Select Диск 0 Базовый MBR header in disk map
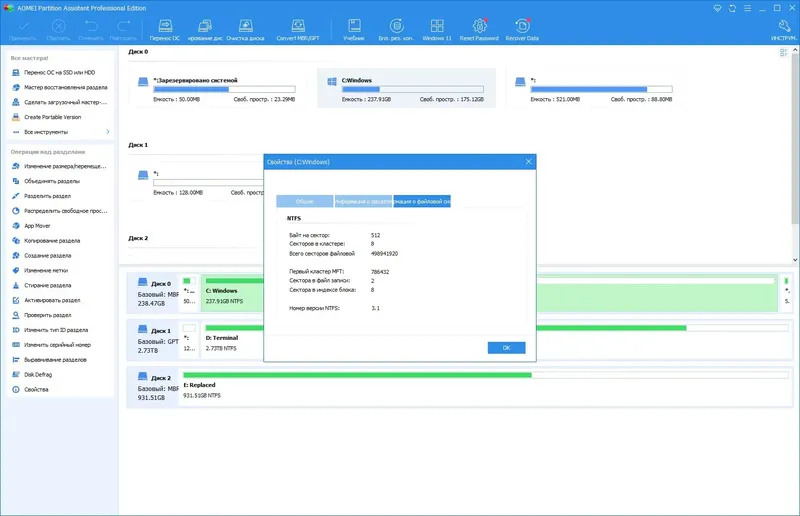Screen dimensions: 800x516 (x=154, y=293)
